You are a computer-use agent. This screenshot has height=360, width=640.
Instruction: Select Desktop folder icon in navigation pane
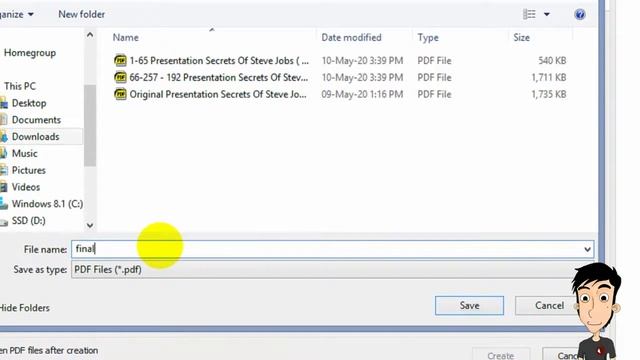(x=4, y=103)
